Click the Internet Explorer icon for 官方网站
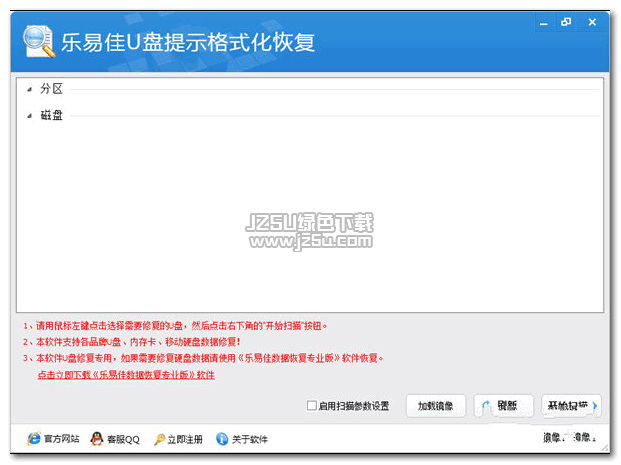The image size is (621, 465). [34, 438]
